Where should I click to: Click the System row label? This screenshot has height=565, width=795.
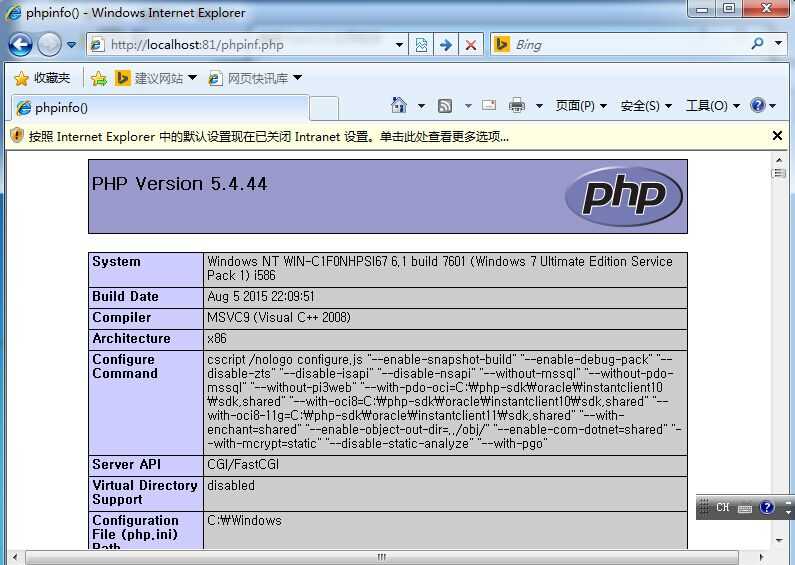coord(116,262)
